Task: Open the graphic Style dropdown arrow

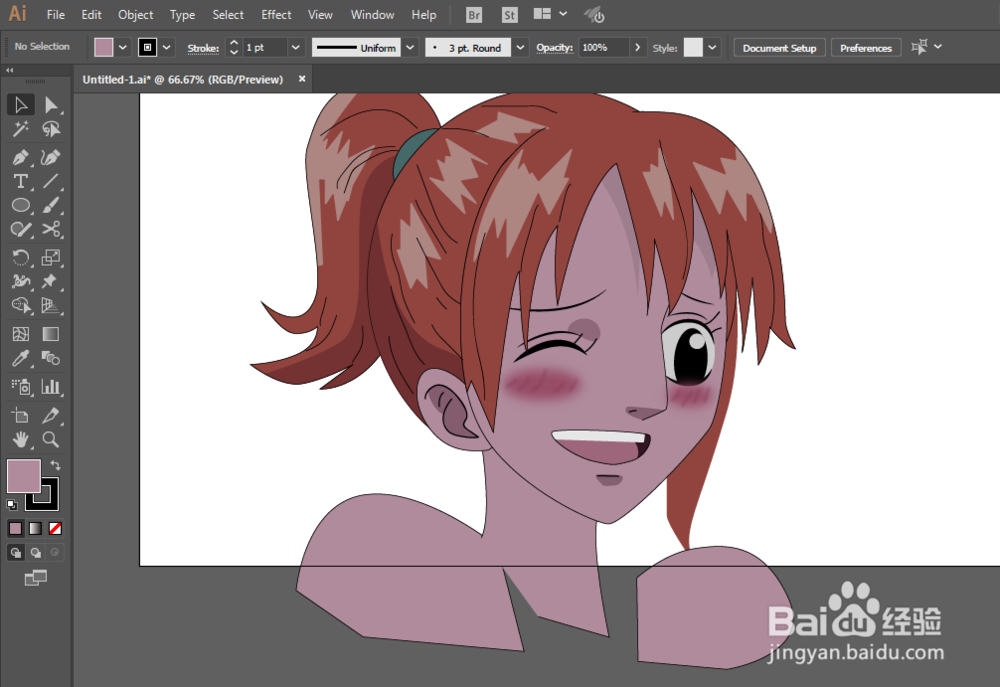Action: click(712, 47)
